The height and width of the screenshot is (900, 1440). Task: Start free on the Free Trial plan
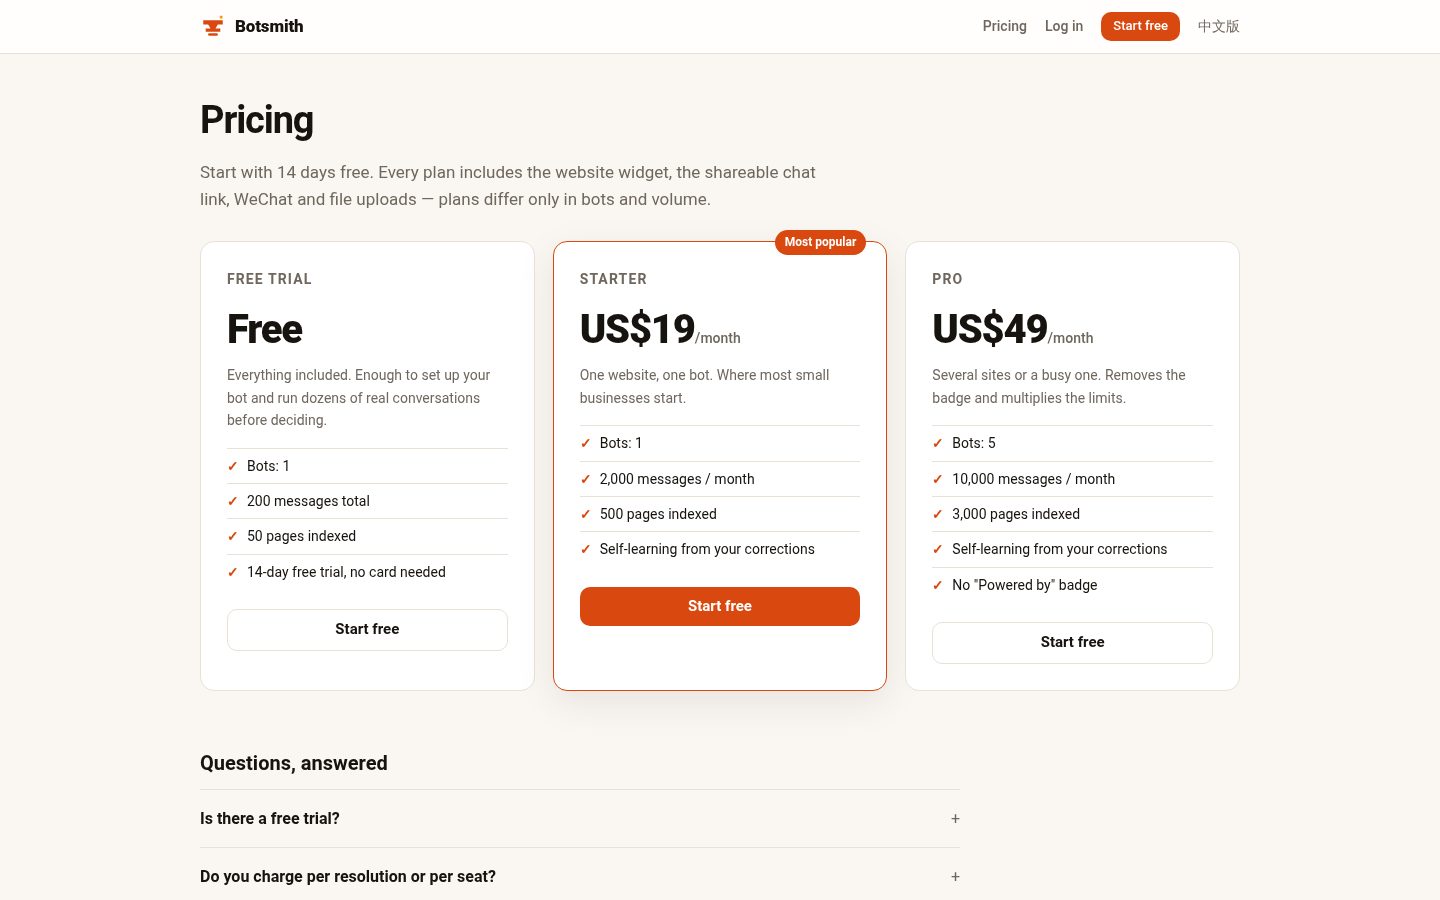pos(367,630)
